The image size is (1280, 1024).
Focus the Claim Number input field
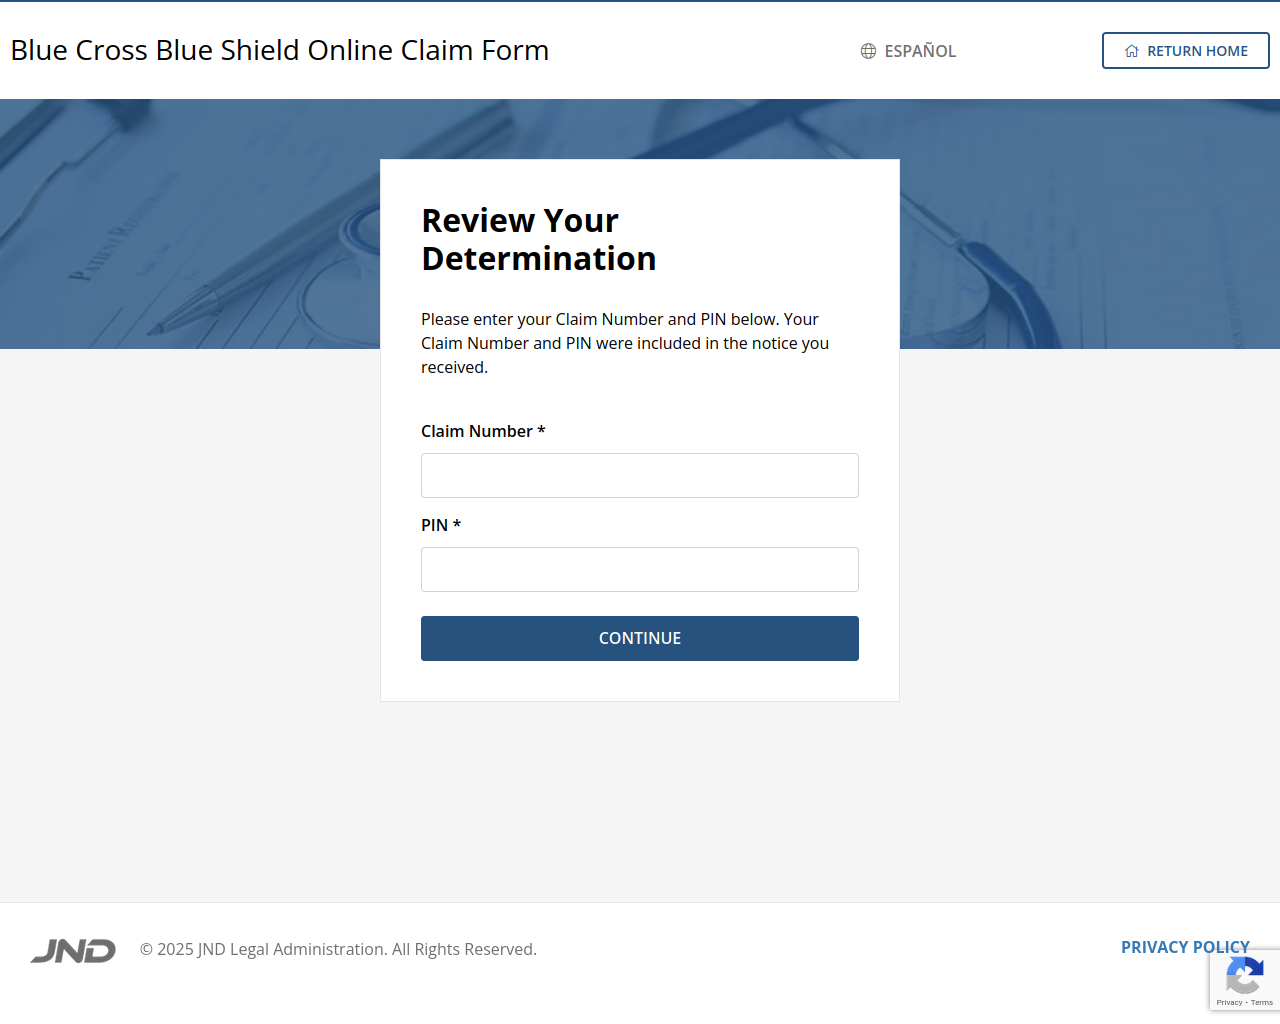[x=640, y=475]
